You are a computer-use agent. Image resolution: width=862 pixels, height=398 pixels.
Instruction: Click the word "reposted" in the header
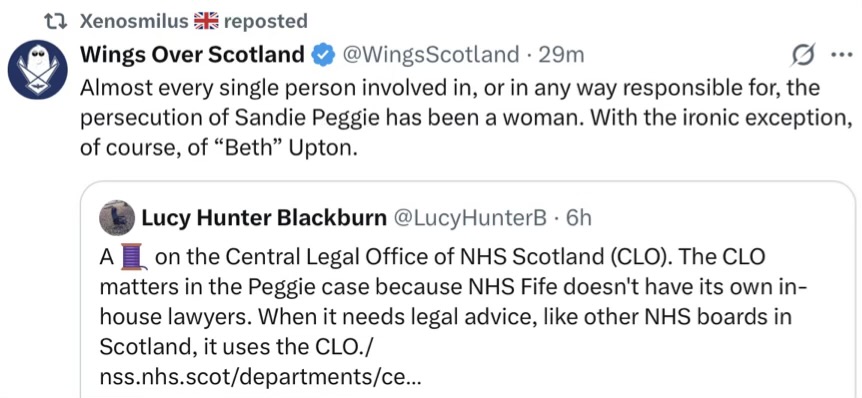coord(266,21)
